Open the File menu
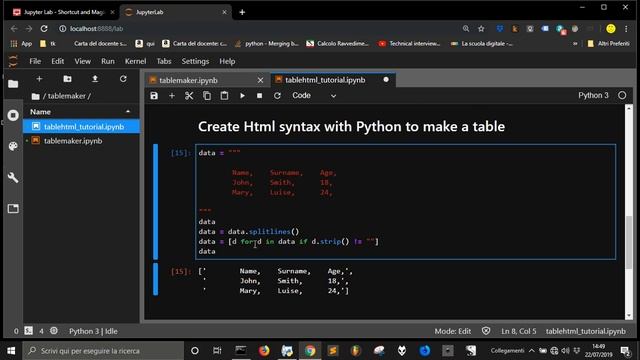Viewport: 640px width, 360px height. (35, 61)
